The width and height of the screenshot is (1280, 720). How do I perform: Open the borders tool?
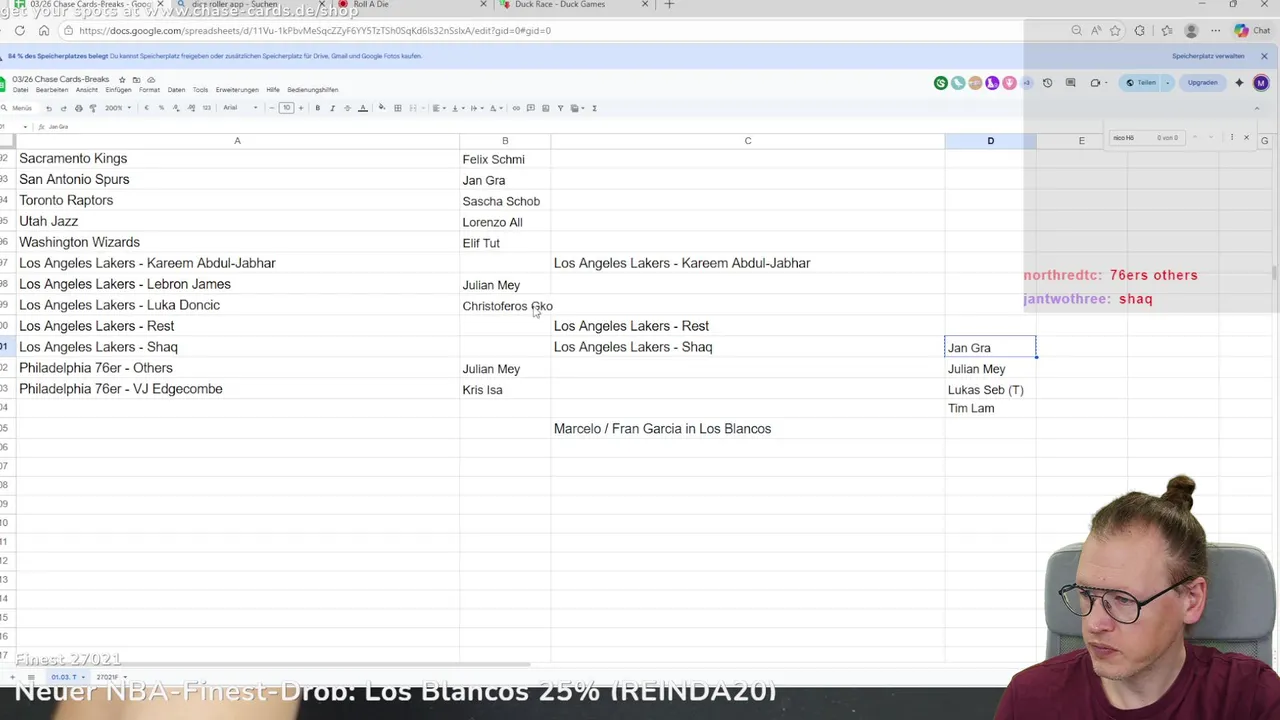tap(397, 108)
